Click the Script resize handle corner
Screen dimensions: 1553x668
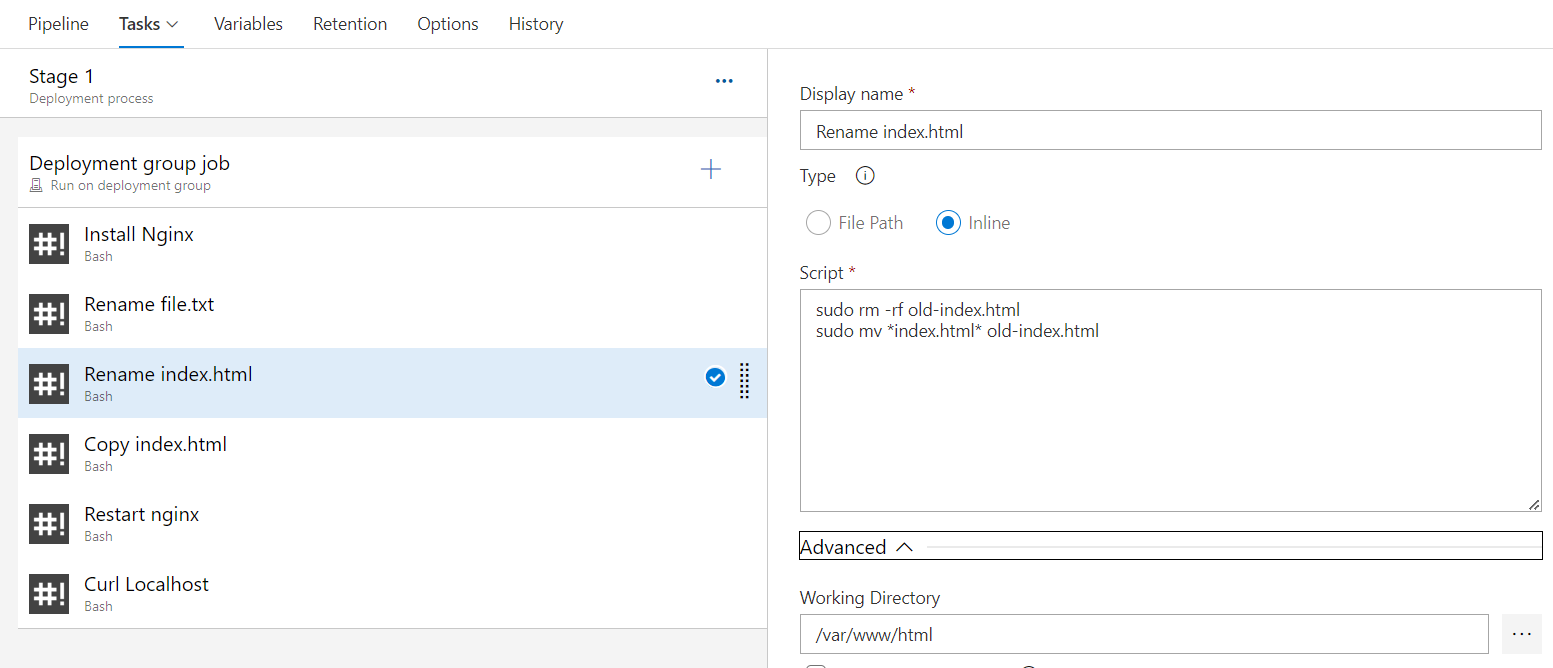(x=1534, y=505)
